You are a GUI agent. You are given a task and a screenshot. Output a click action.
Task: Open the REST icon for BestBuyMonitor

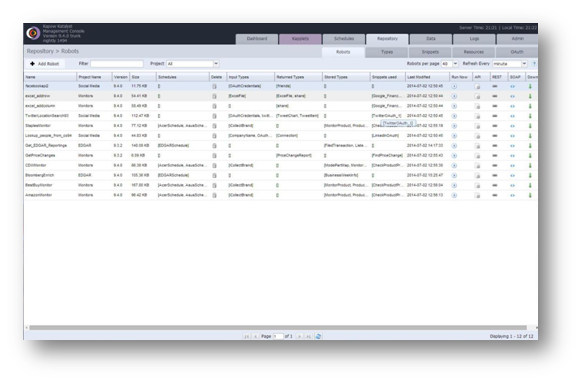tap(495, 185)
